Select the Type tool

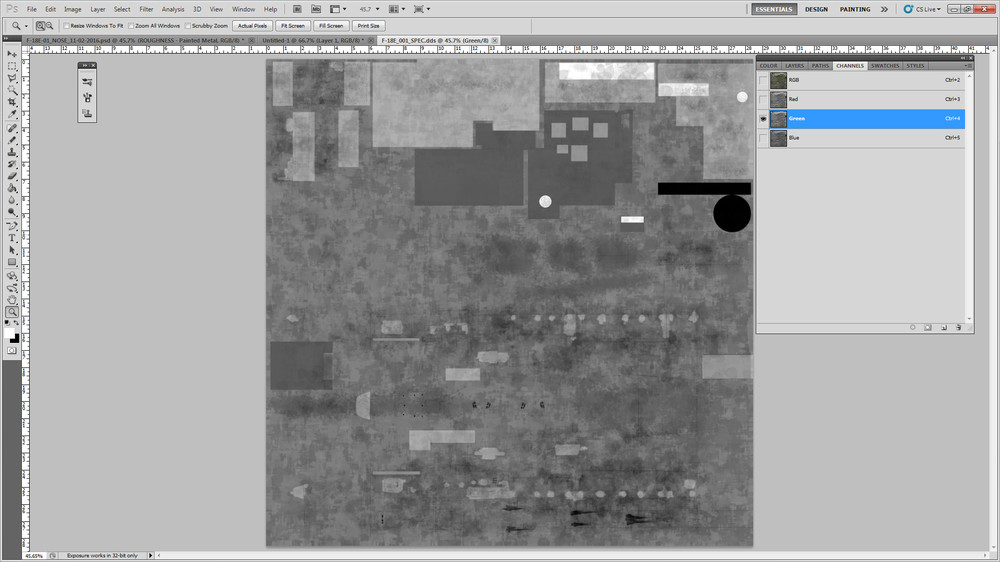(x=12, y=239)
